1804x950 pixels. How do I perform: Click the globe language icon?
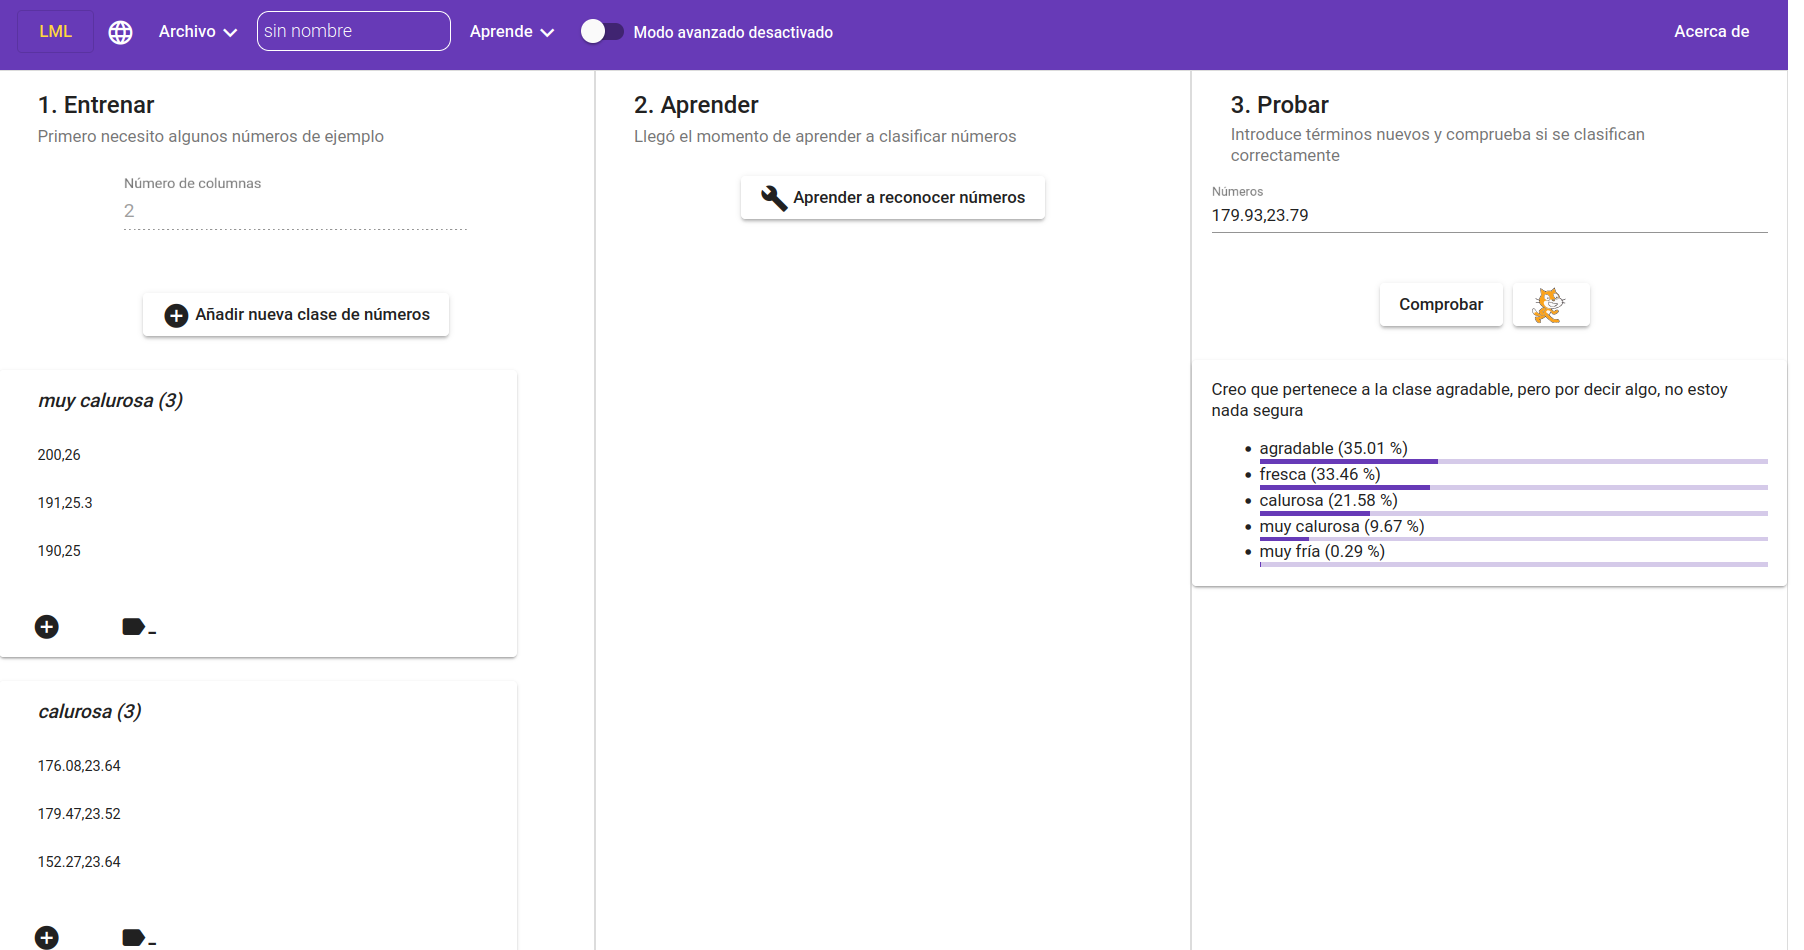120,32
